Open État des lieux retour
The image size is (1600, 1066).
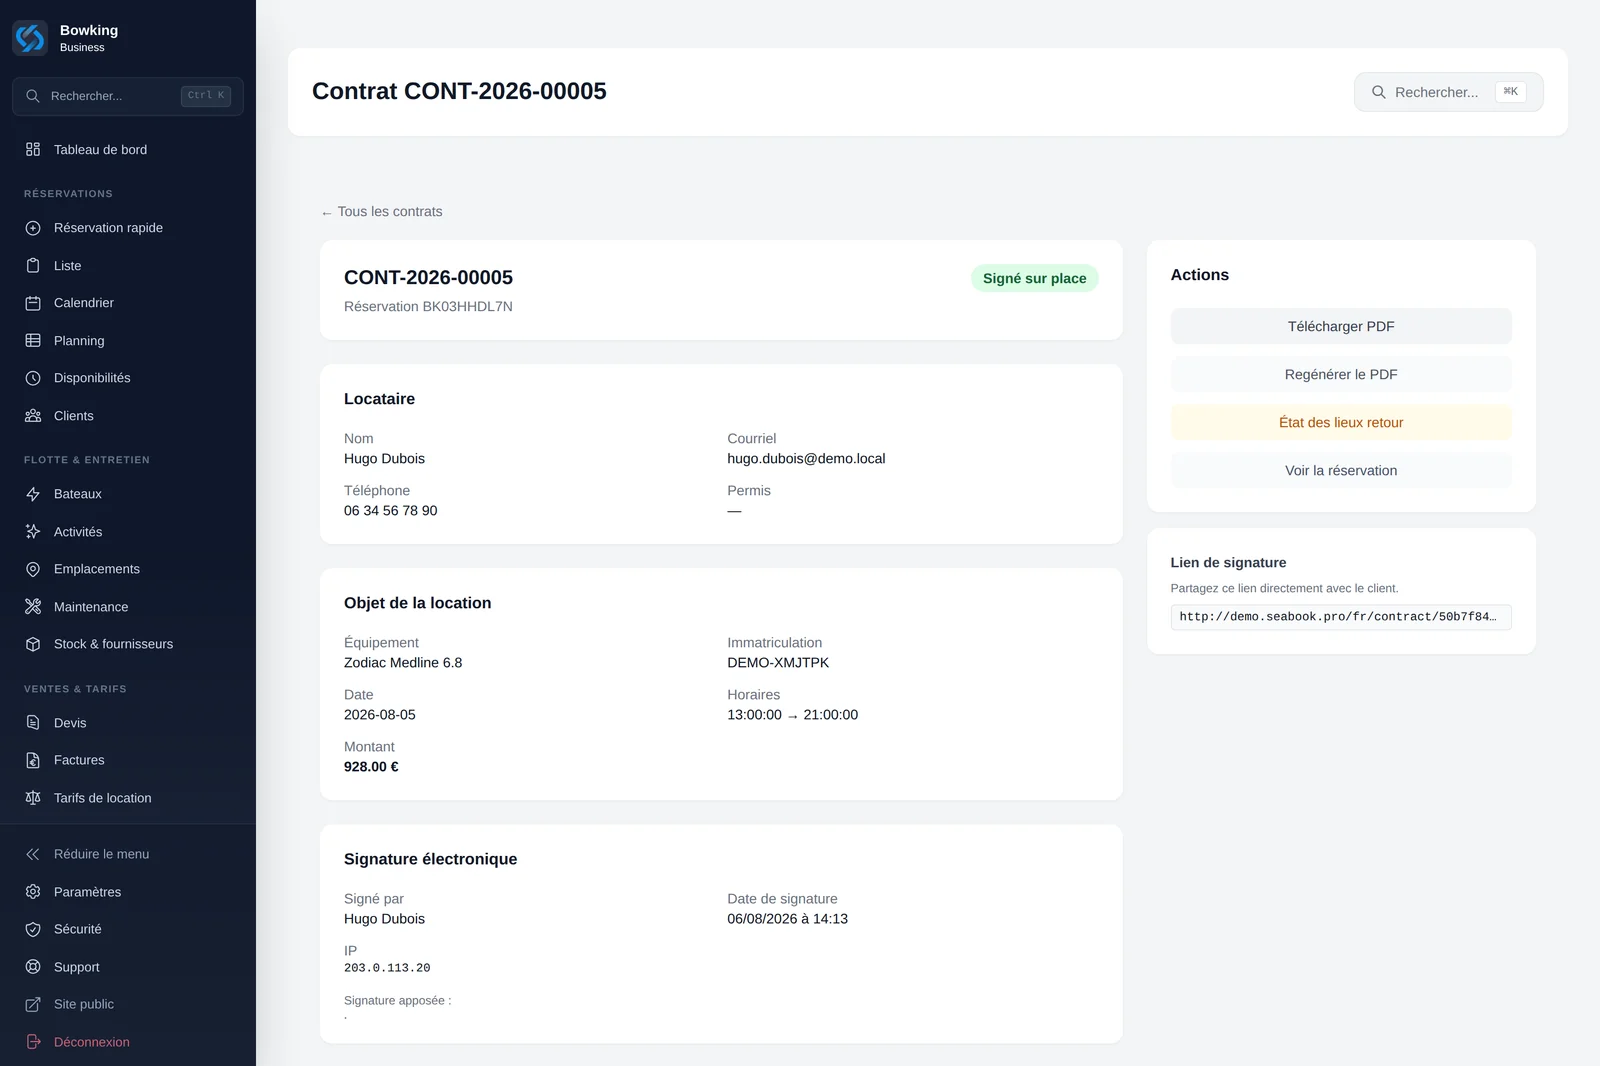click(x=1341, y=422)
